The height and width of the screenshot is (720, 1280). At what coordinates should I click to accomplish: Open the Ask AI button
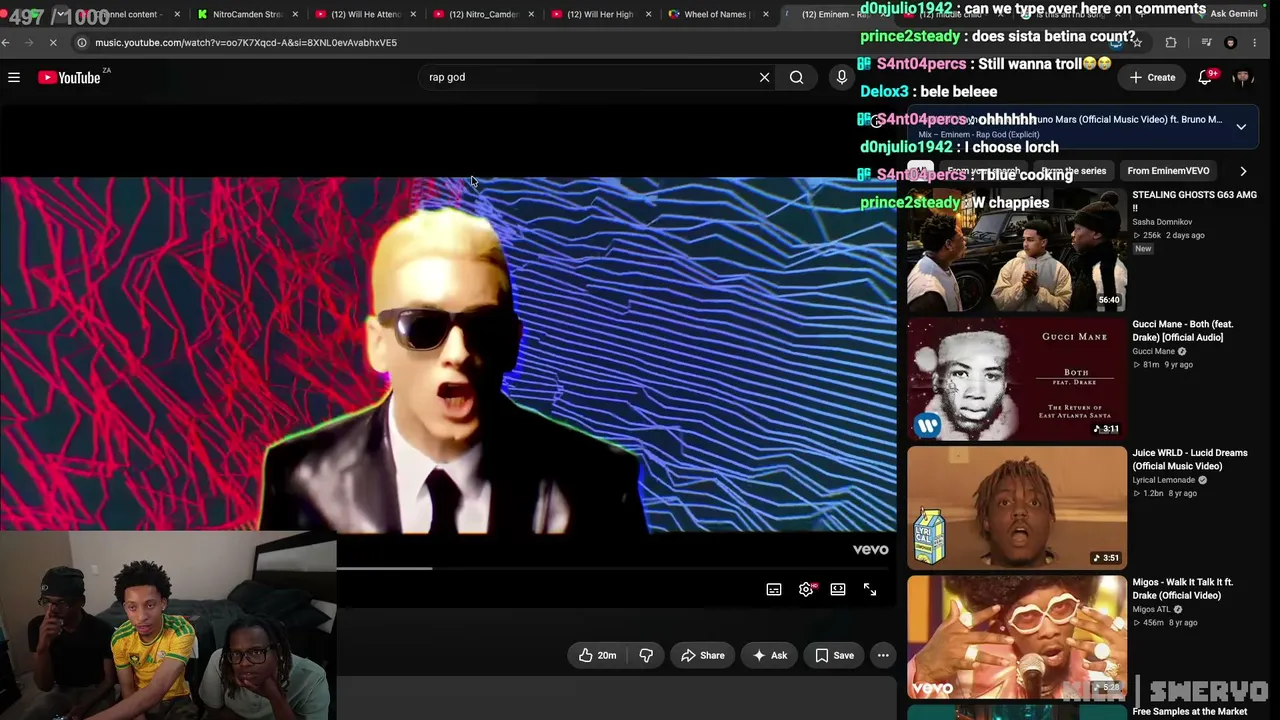[770, 655]
